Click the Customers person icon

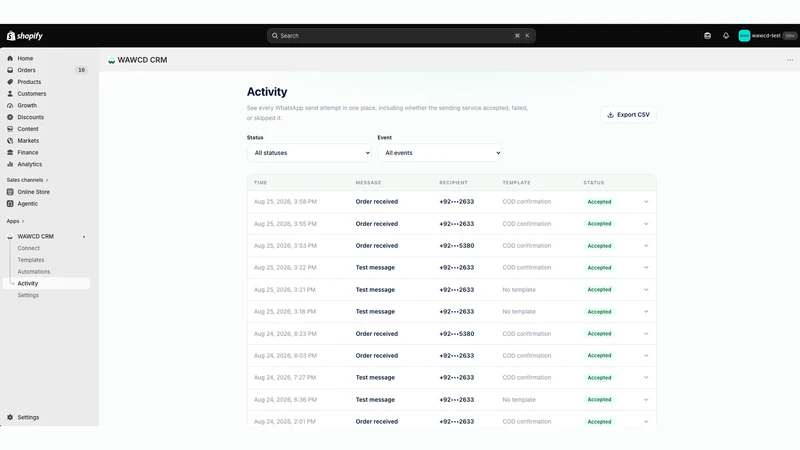[x=10, y=93]
